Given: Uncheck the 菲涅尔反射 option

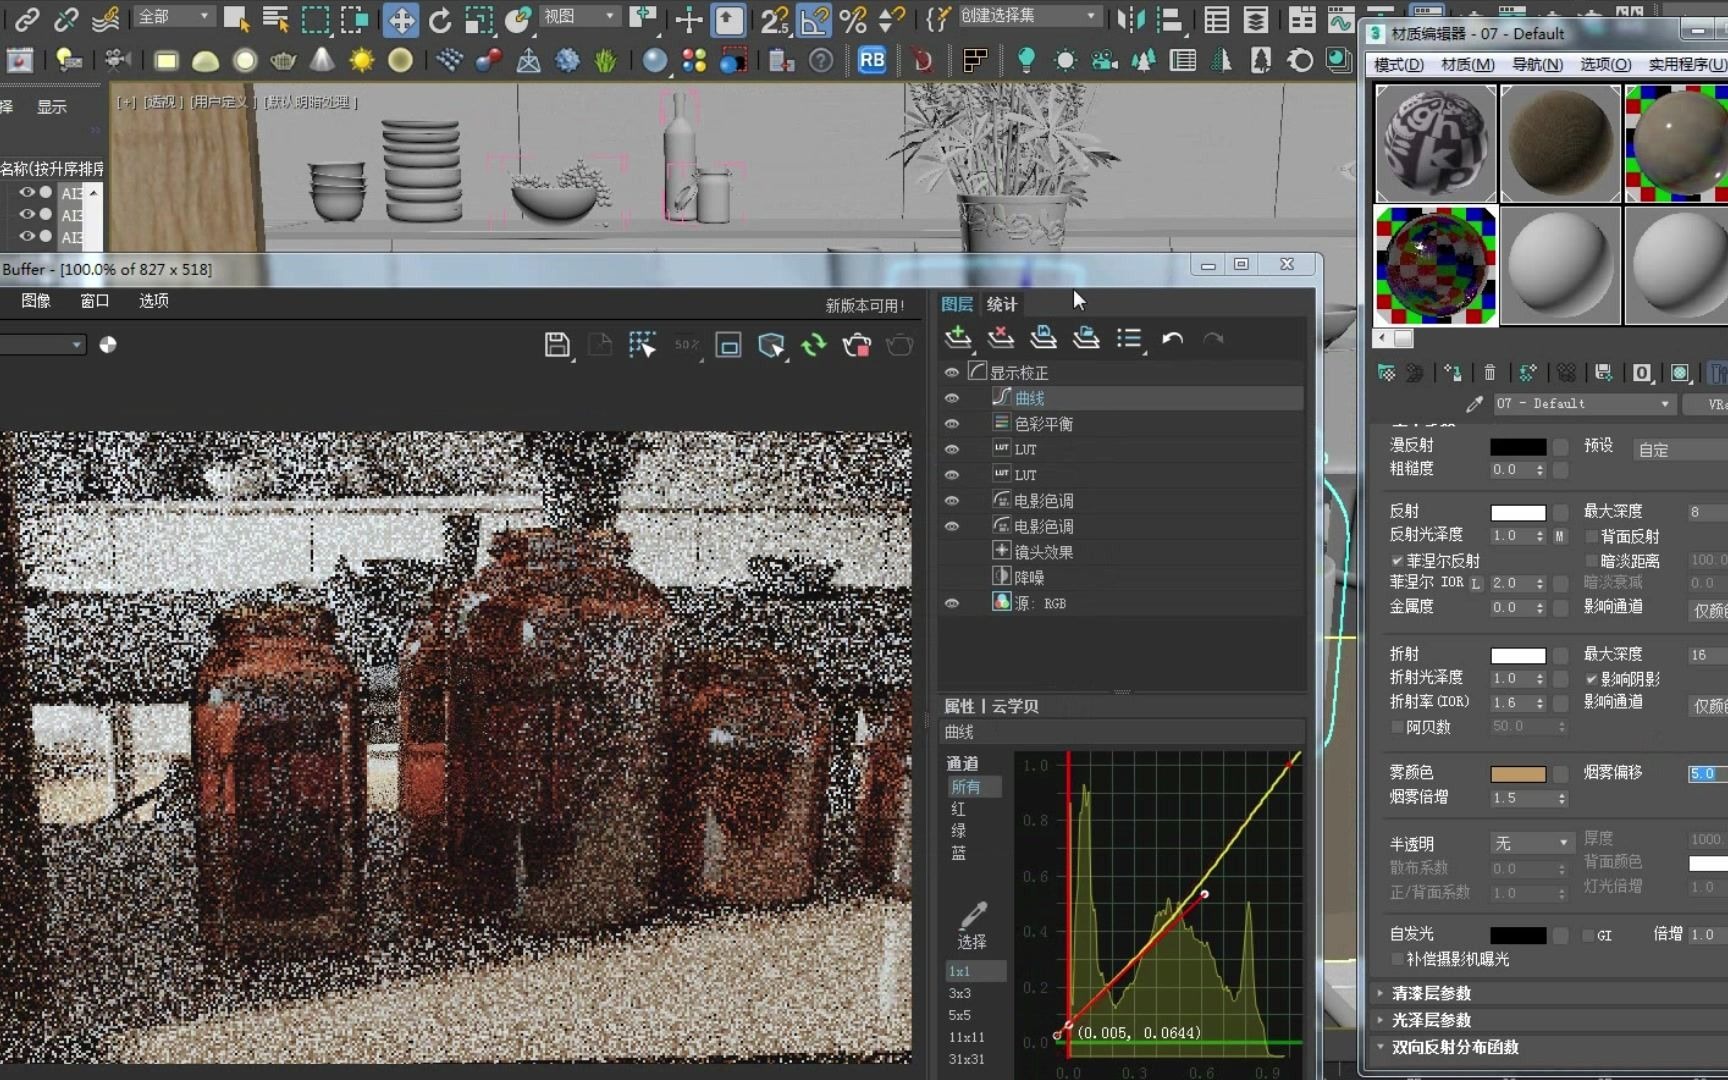Looking at the screenshot, I should coord(1398,560).
